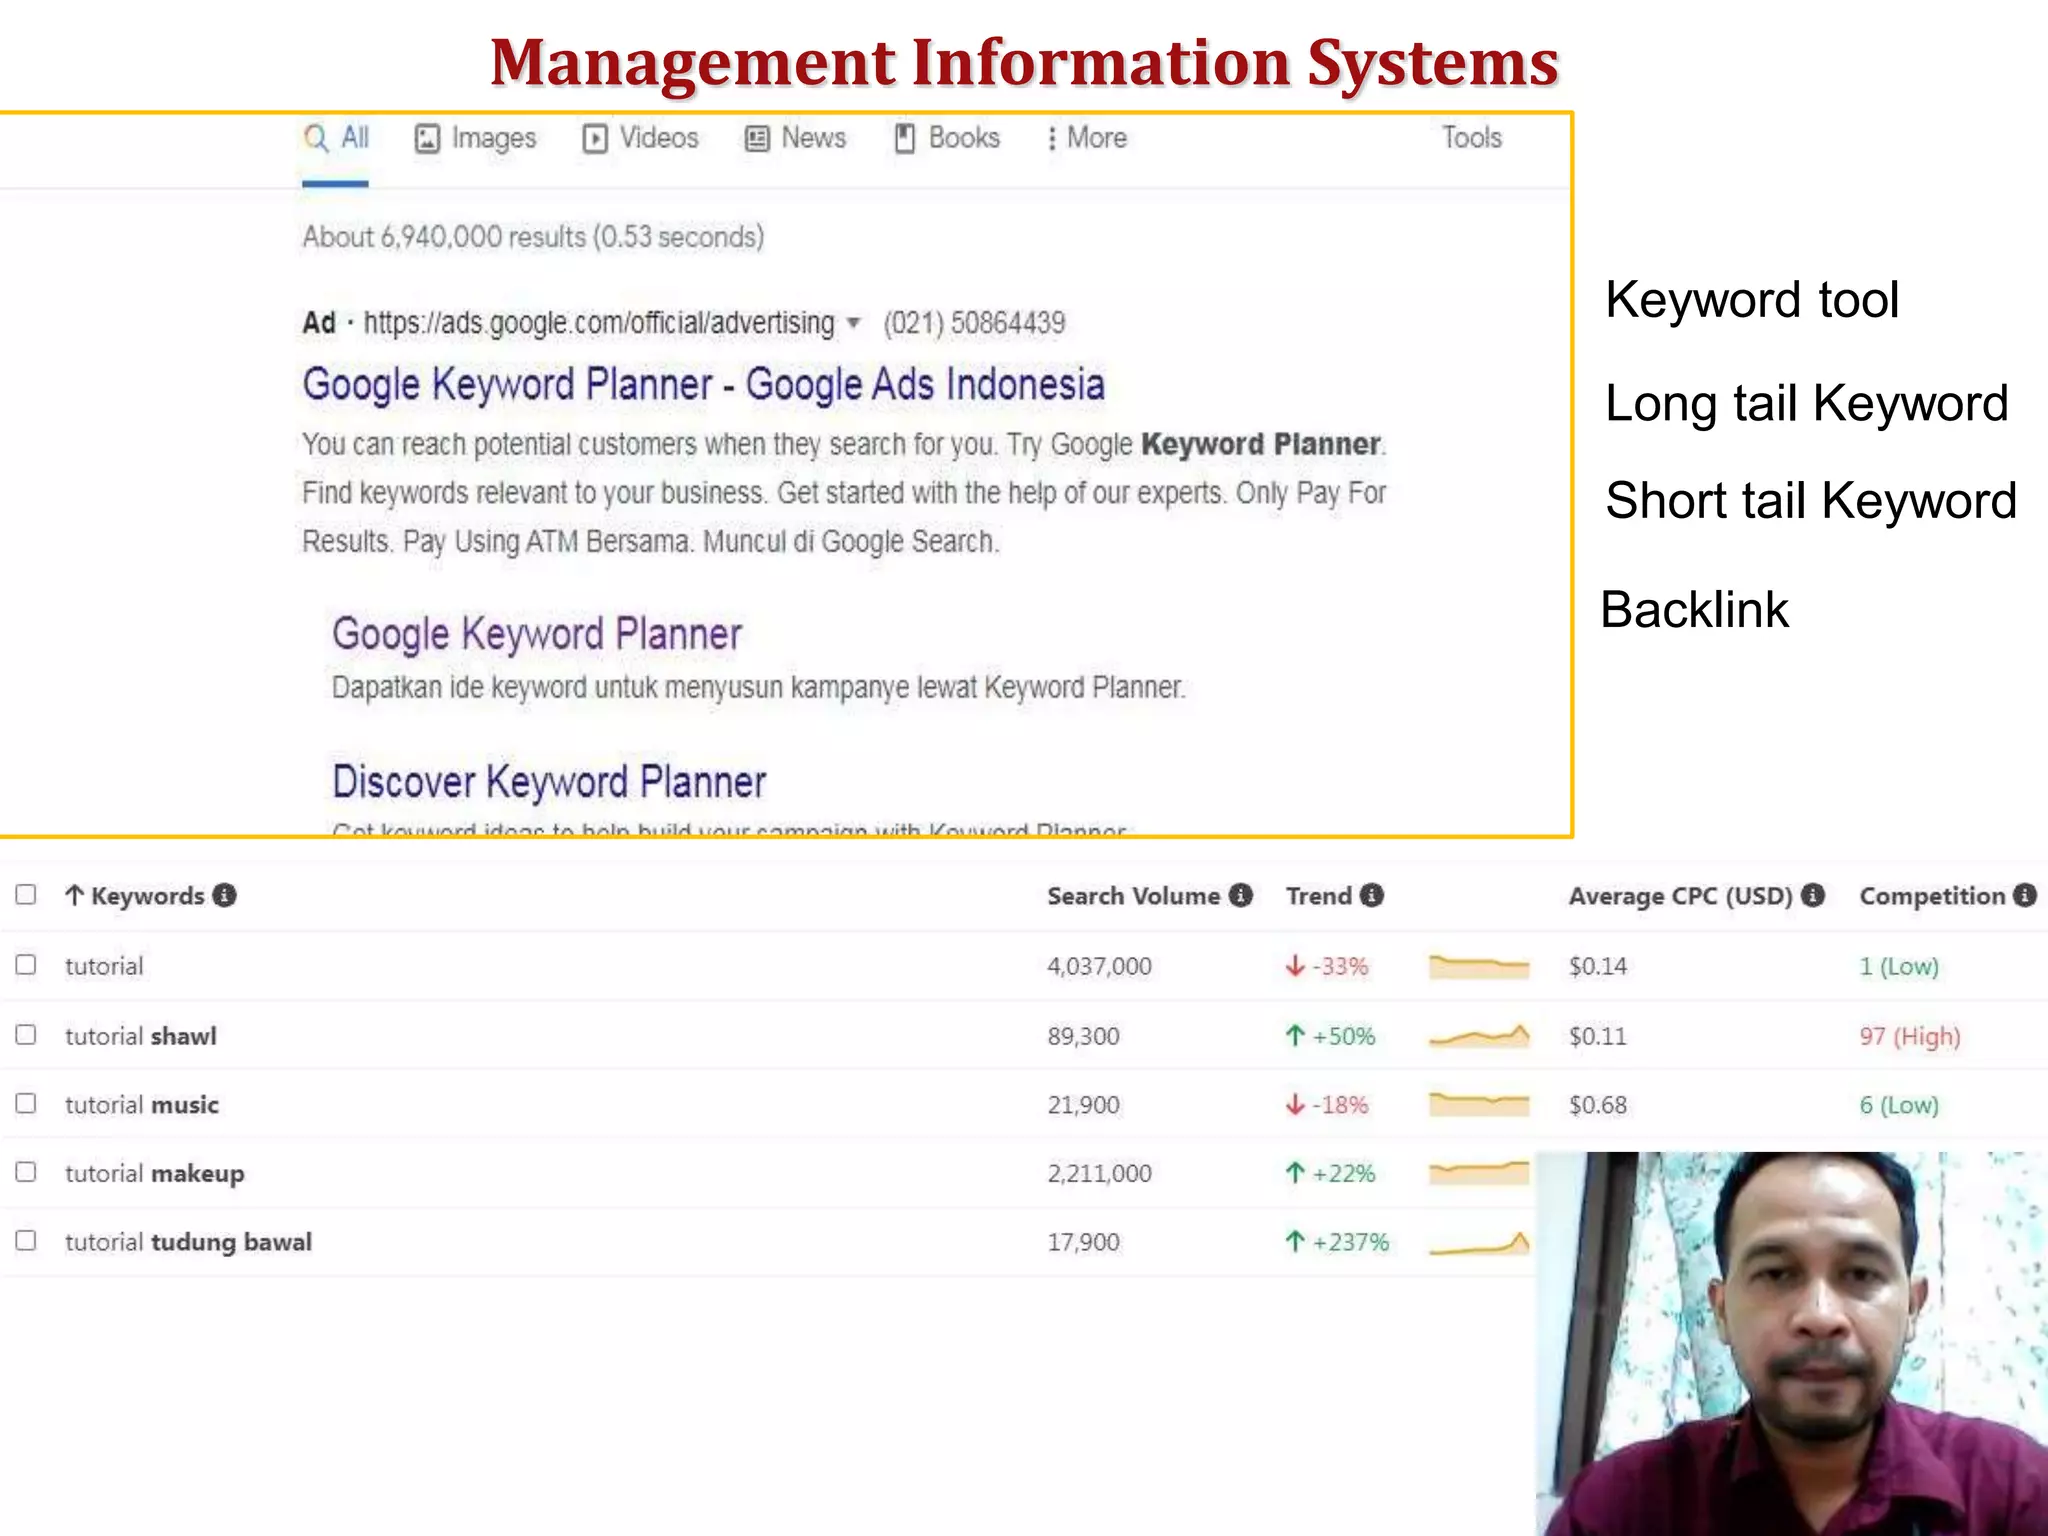The width and height of the screenshot is (2048, 1536).
Task: Click the info icon next to Trend
Action: click(x=1372, y=895)
